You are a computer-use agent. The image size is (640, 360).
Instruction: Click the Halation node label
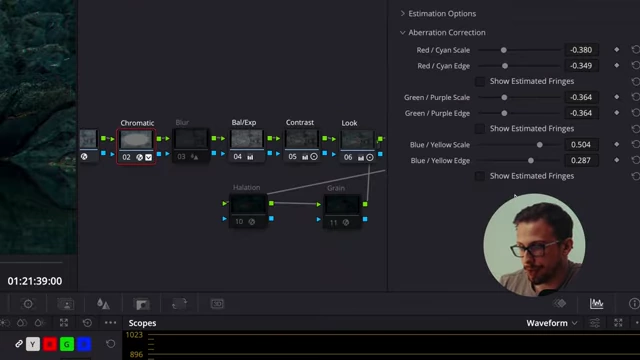coord(247,187)
